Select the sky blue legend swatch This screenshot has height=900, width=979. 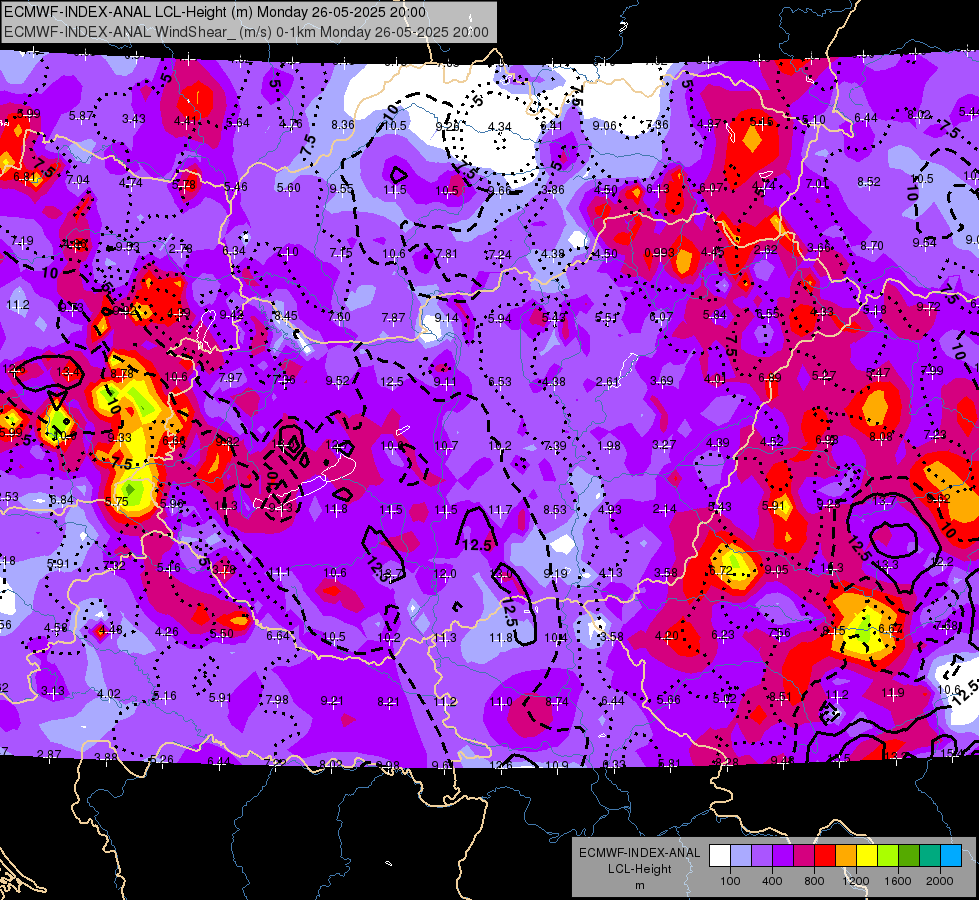951,856
